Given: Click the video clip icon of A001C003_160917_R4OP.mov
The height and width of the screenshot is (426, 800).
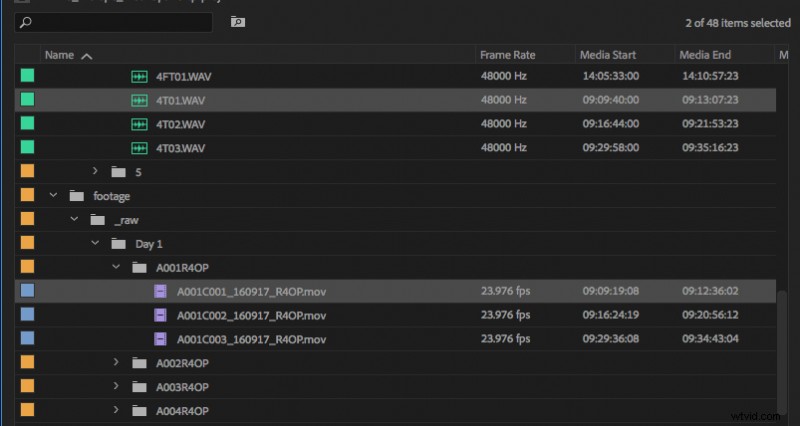Looking at the screenshot, I should pyautogui.click(x=160, y=339).
